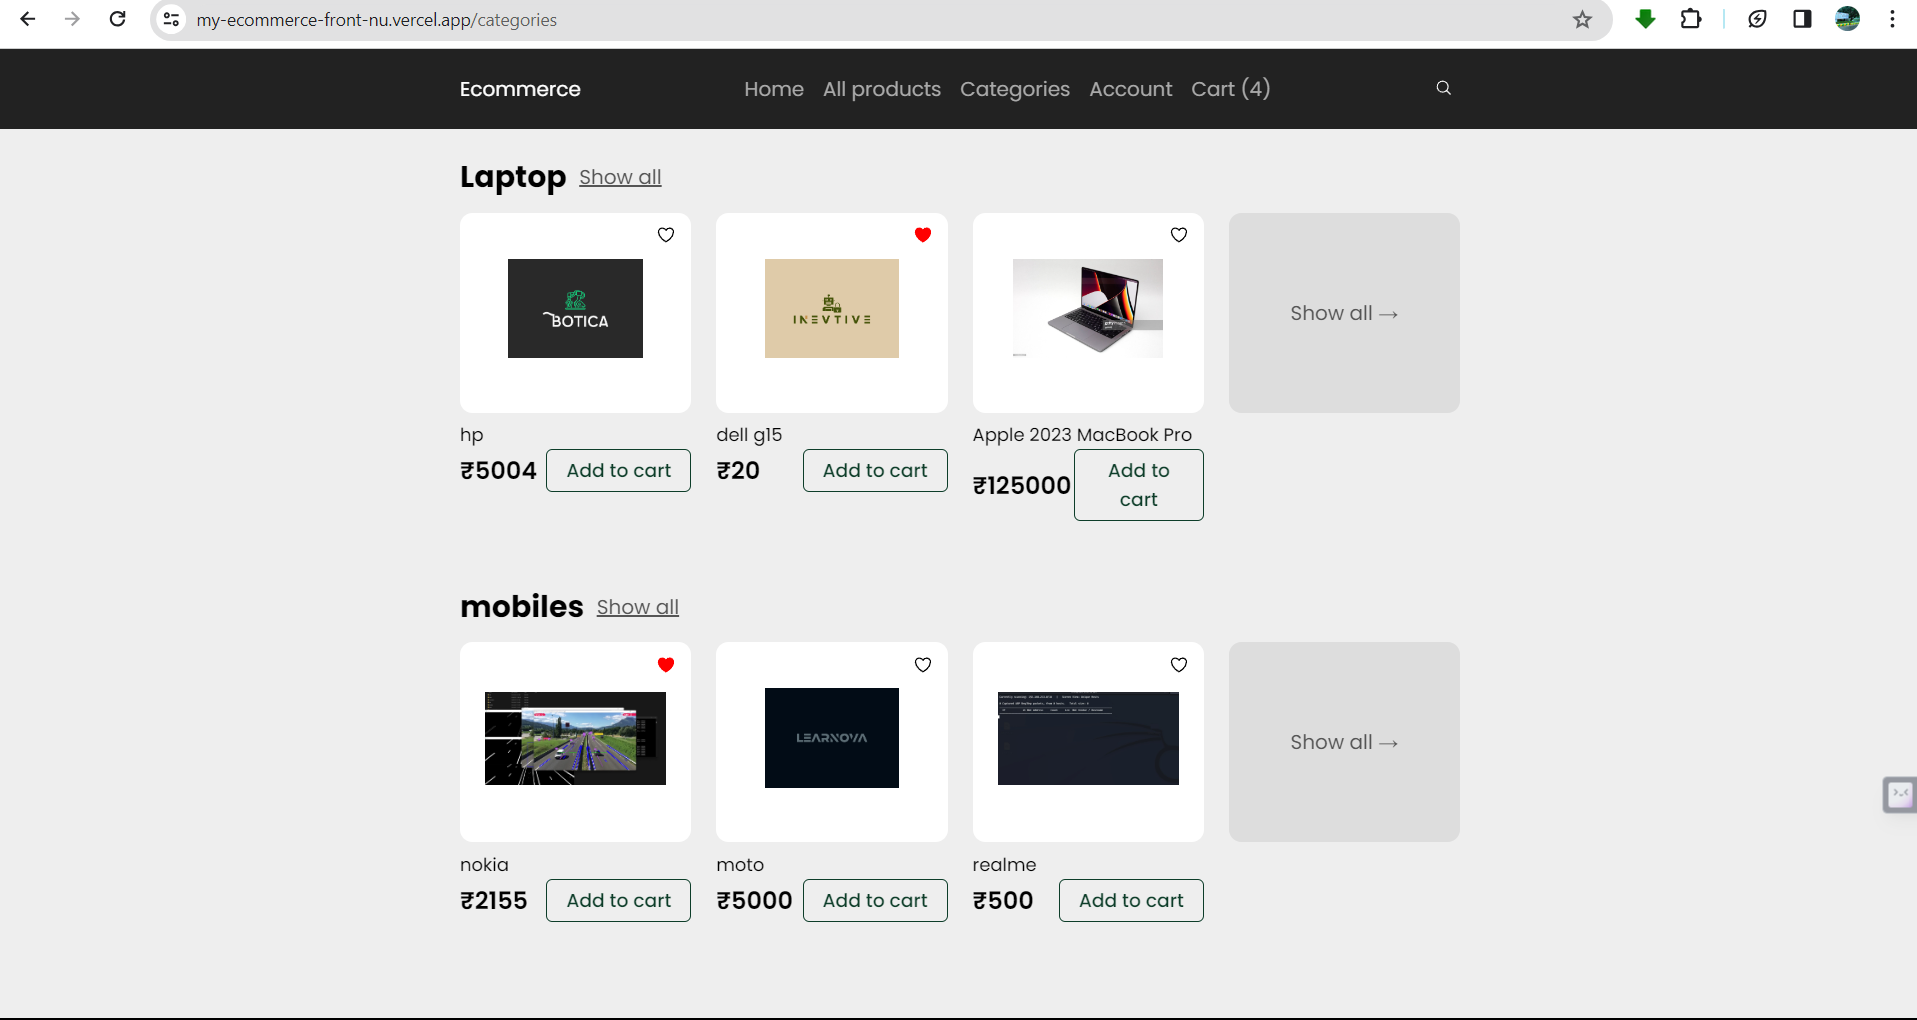The height and width of the screenshot is (1020, 1917).
Task: Click the heart icon on the hp laptop
Action: (666, 234)
